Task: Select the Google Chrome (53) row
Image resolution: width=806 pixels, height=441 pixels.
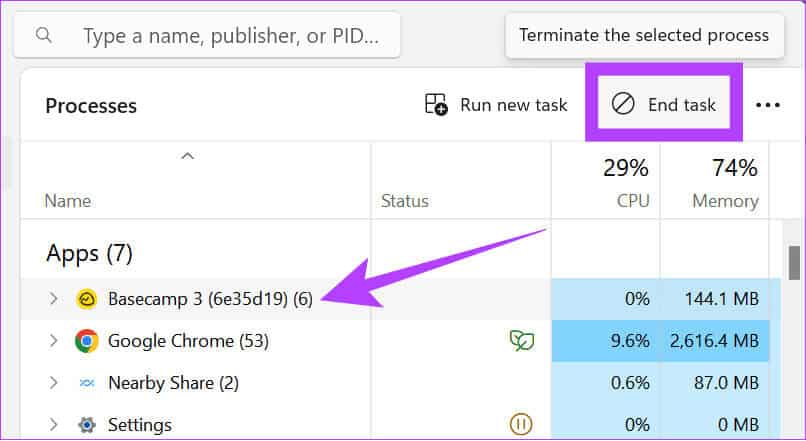Action: 401,341
